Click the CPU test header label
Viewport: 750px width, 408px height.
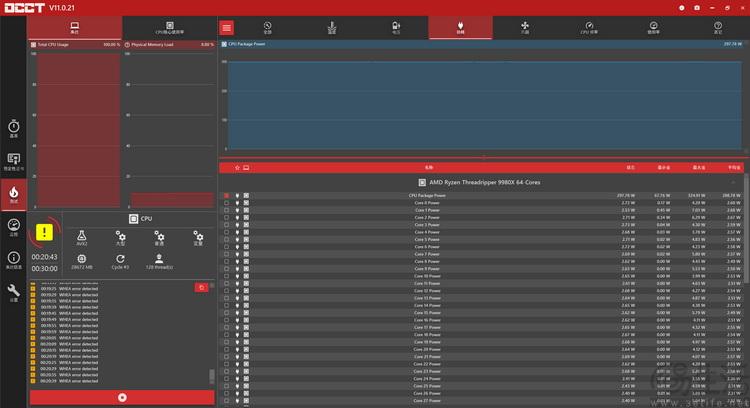[x=140, y=219]
